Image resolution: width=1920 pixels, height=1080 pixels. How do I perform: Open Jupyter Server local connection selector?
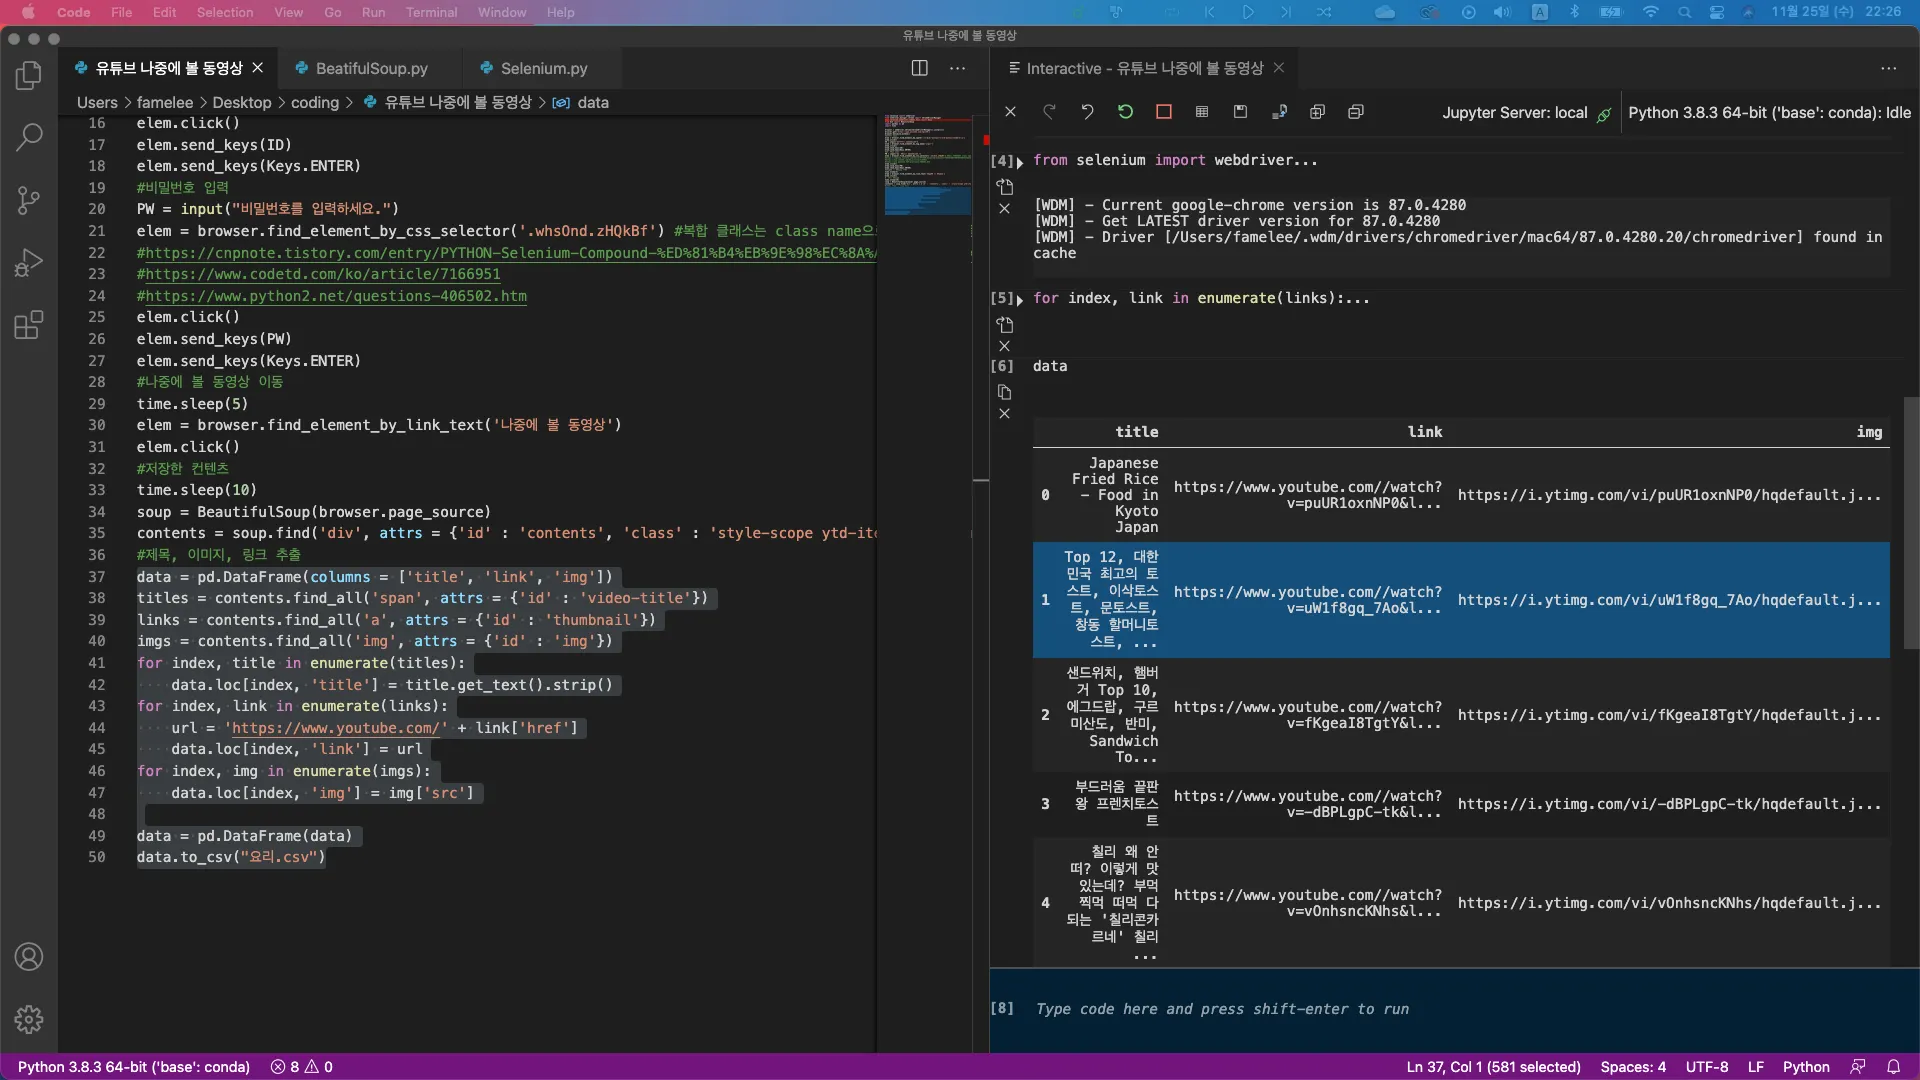1514,113
